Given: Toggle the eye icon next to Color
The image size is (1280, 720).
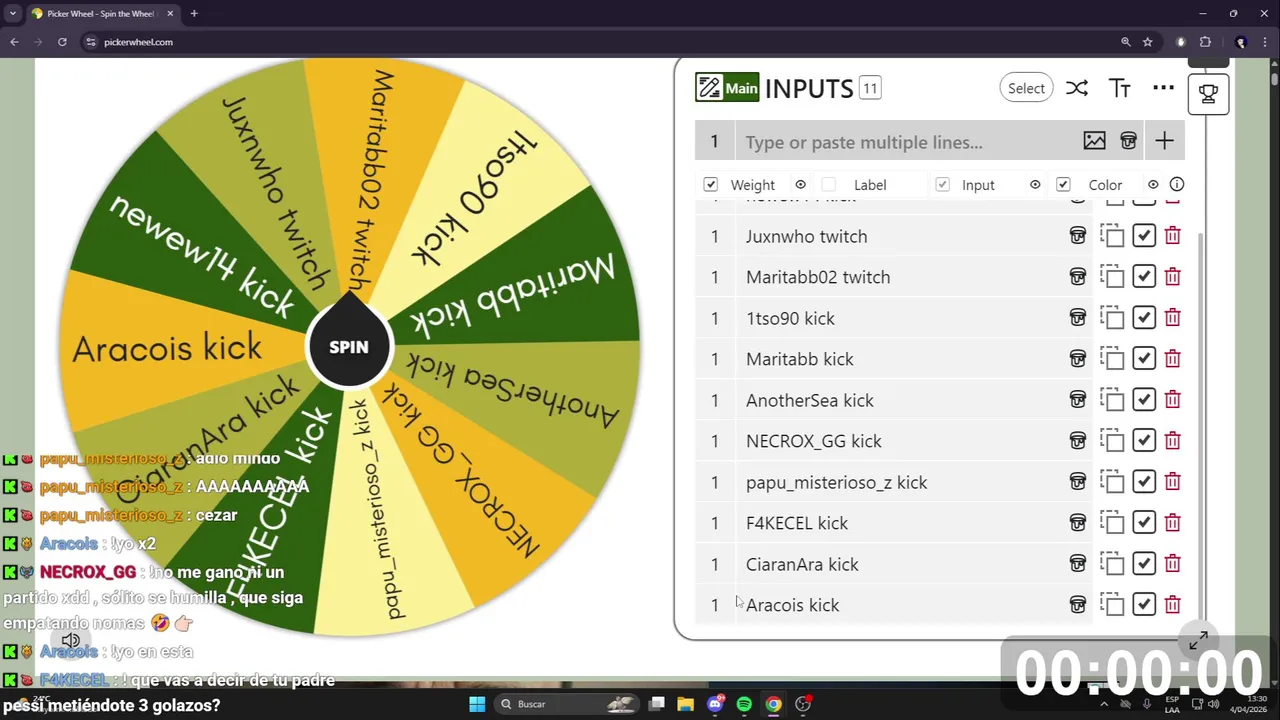Looking at the screenshot, I should click(x=1153, y=185).
